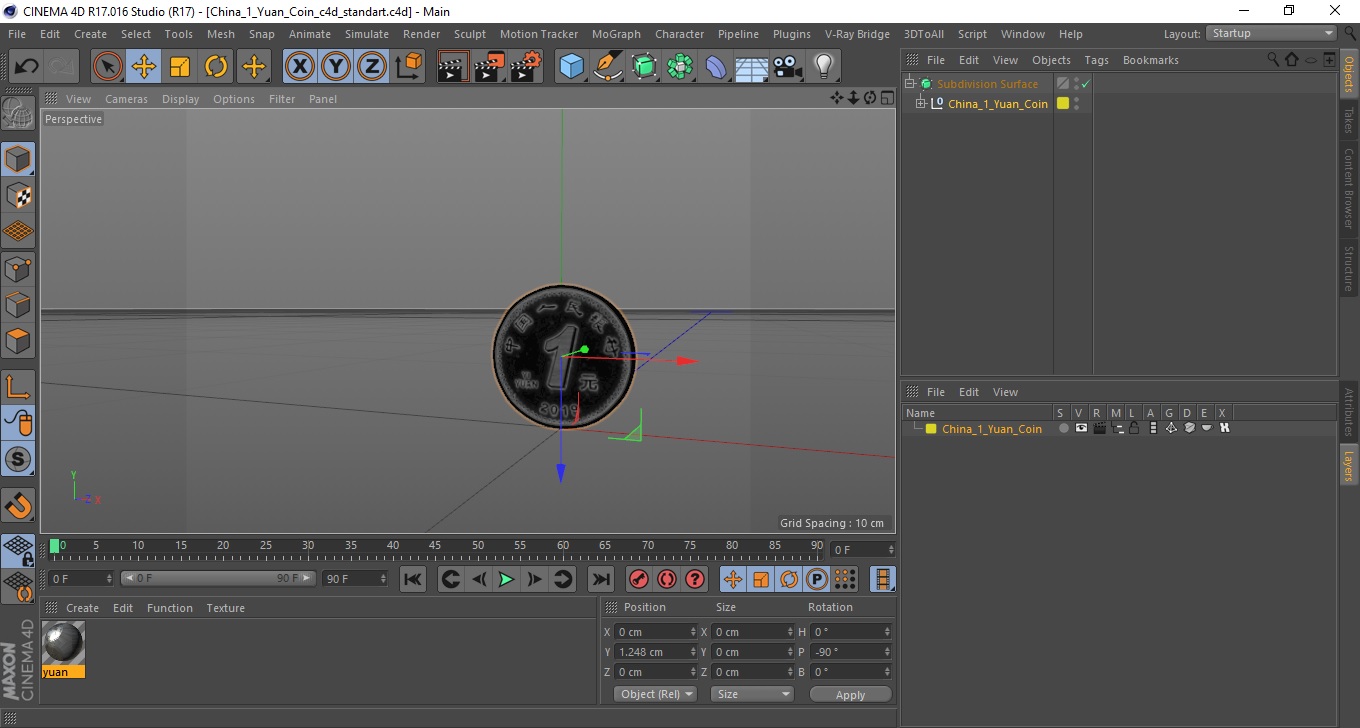The image size is (1360, 728).
Task: Add a Camera object
Action: (x=788, y=67)
